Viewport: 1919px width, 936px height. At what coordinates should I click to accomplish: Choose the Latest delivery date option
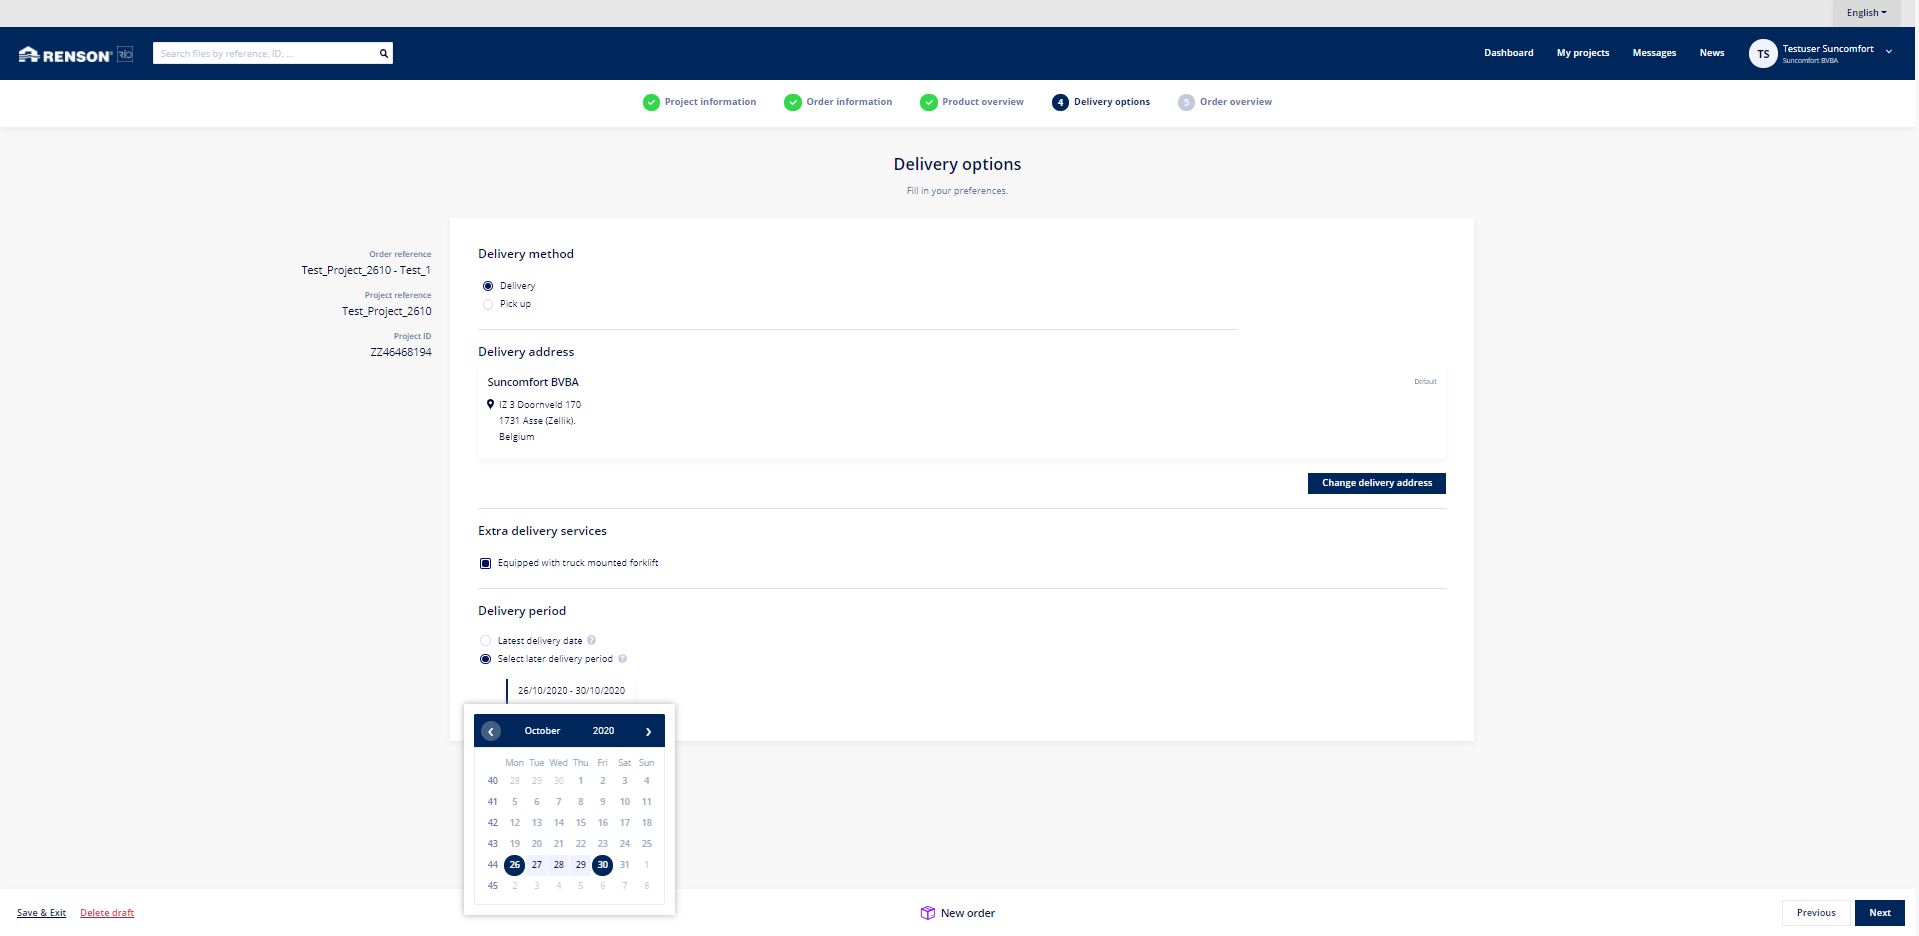[486, 641]
